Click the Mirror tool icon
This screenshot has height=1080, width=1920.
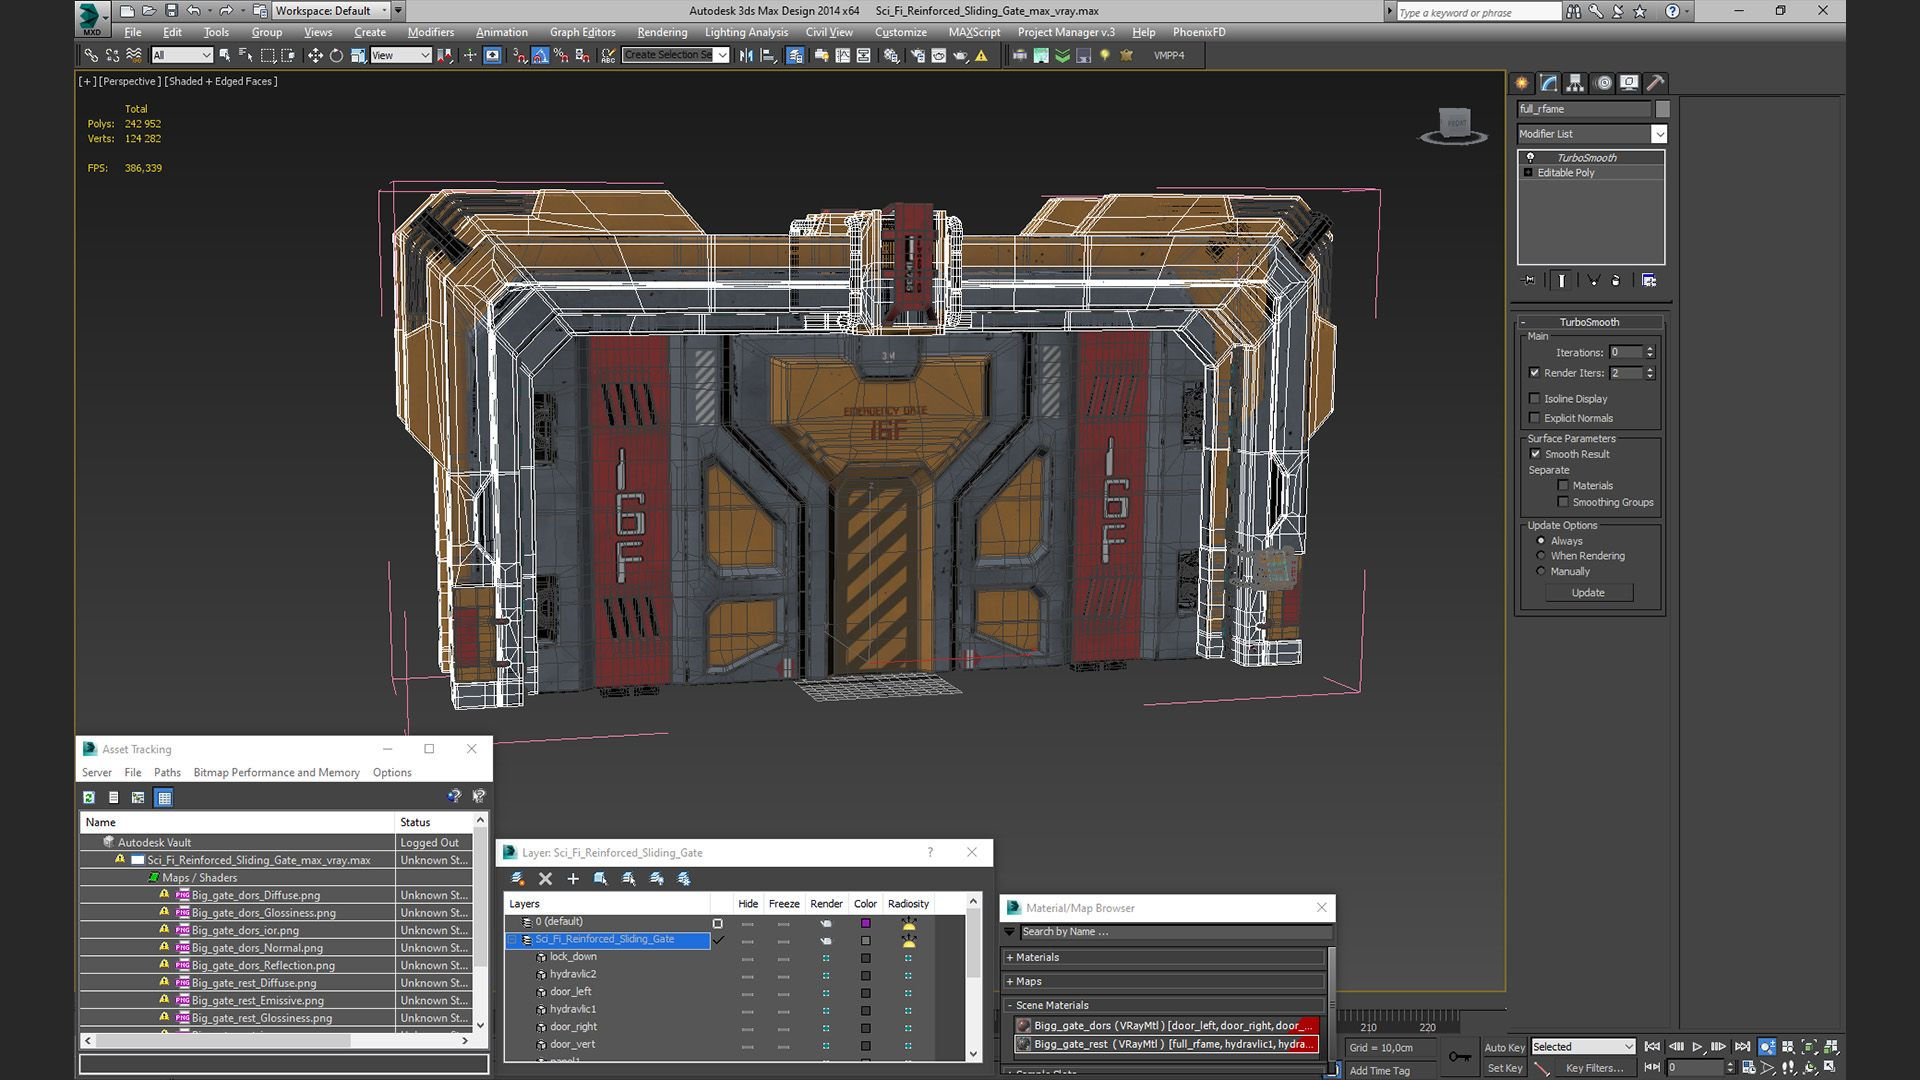746,55
